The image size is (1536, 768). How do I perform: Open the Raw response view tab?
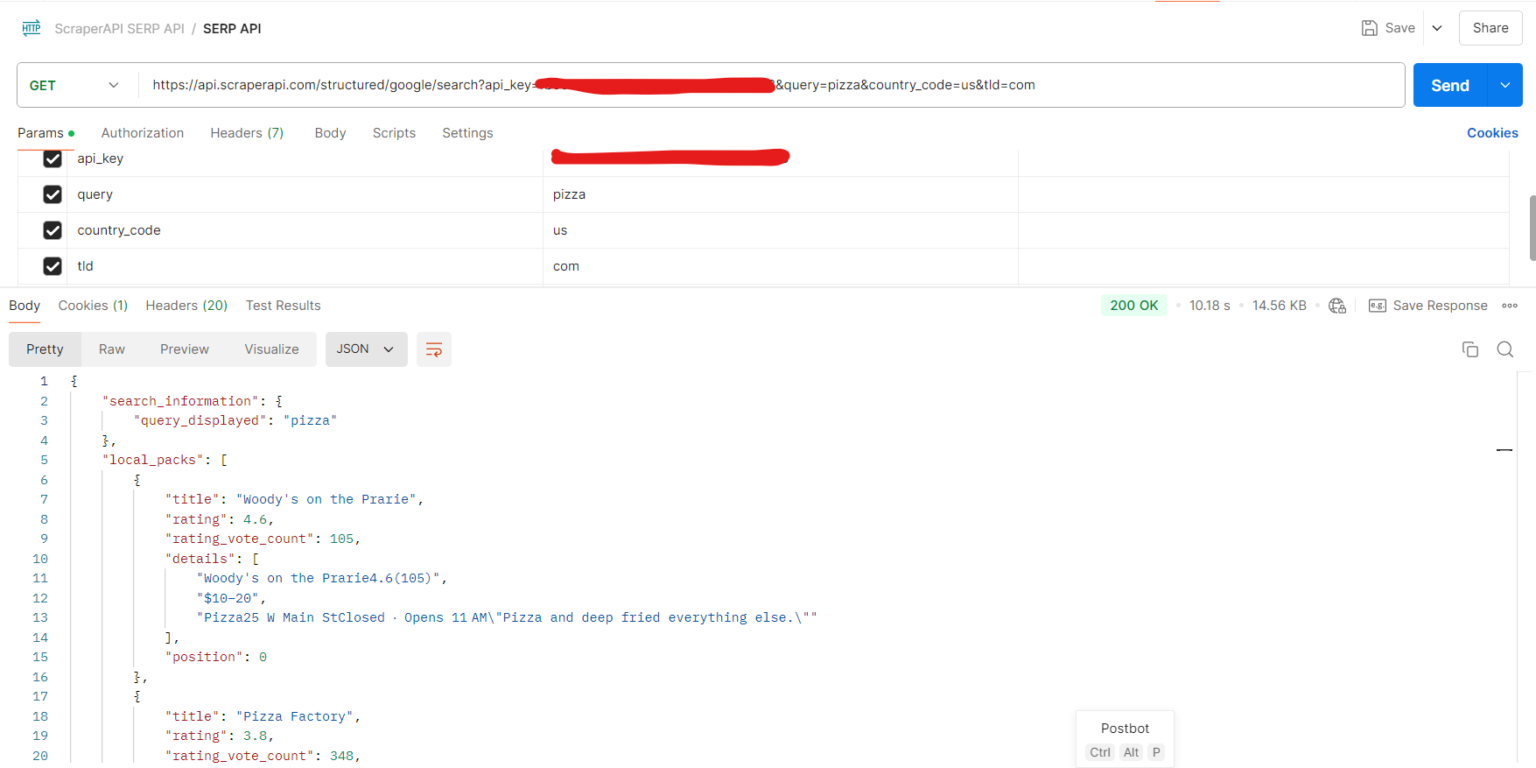click(111, 349)
